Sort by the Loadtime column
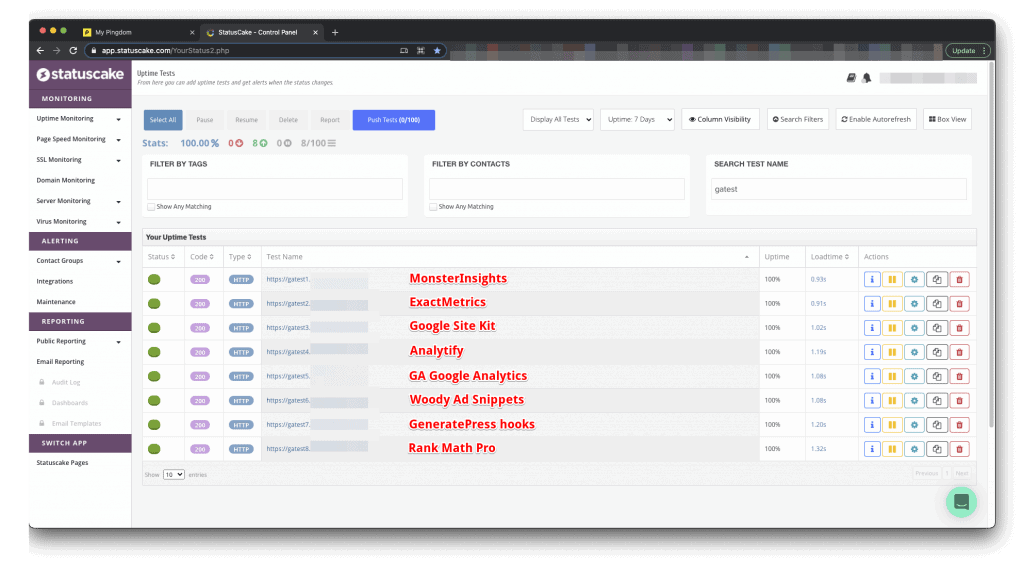 pos(830,257)
